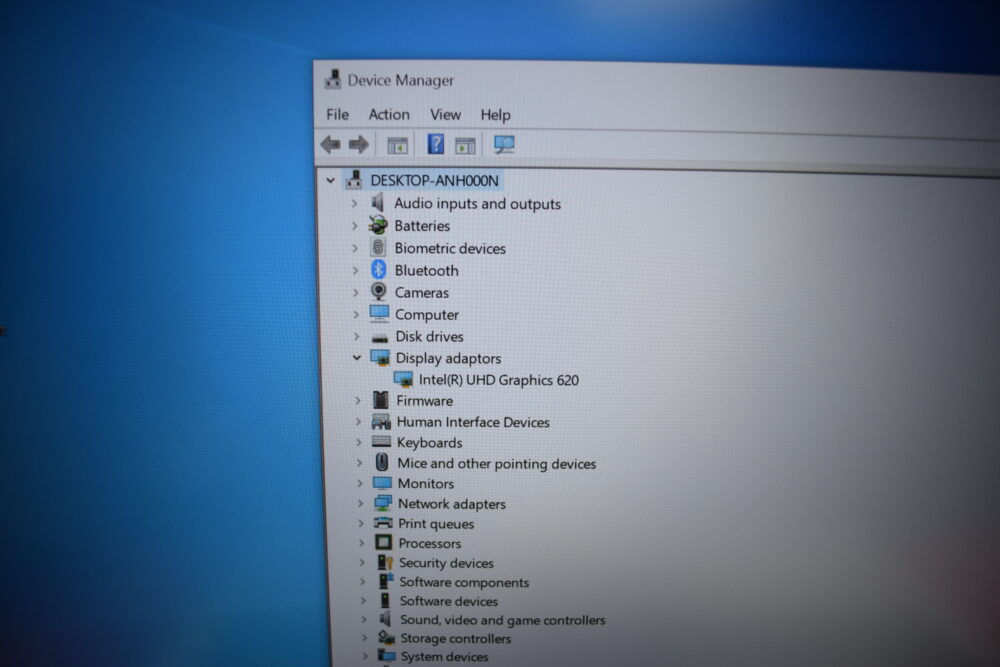Expand the Network adapters category arrow

click(x=360, y=503)
